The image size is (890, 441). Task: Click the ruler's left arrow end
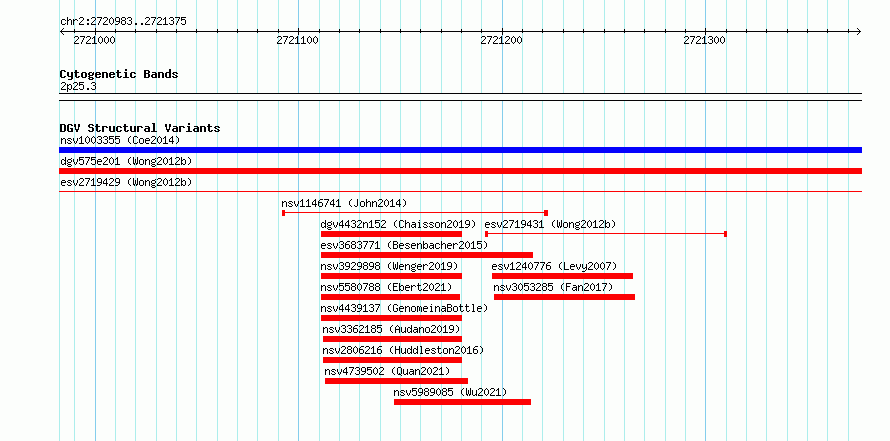(x=62, y=31)
